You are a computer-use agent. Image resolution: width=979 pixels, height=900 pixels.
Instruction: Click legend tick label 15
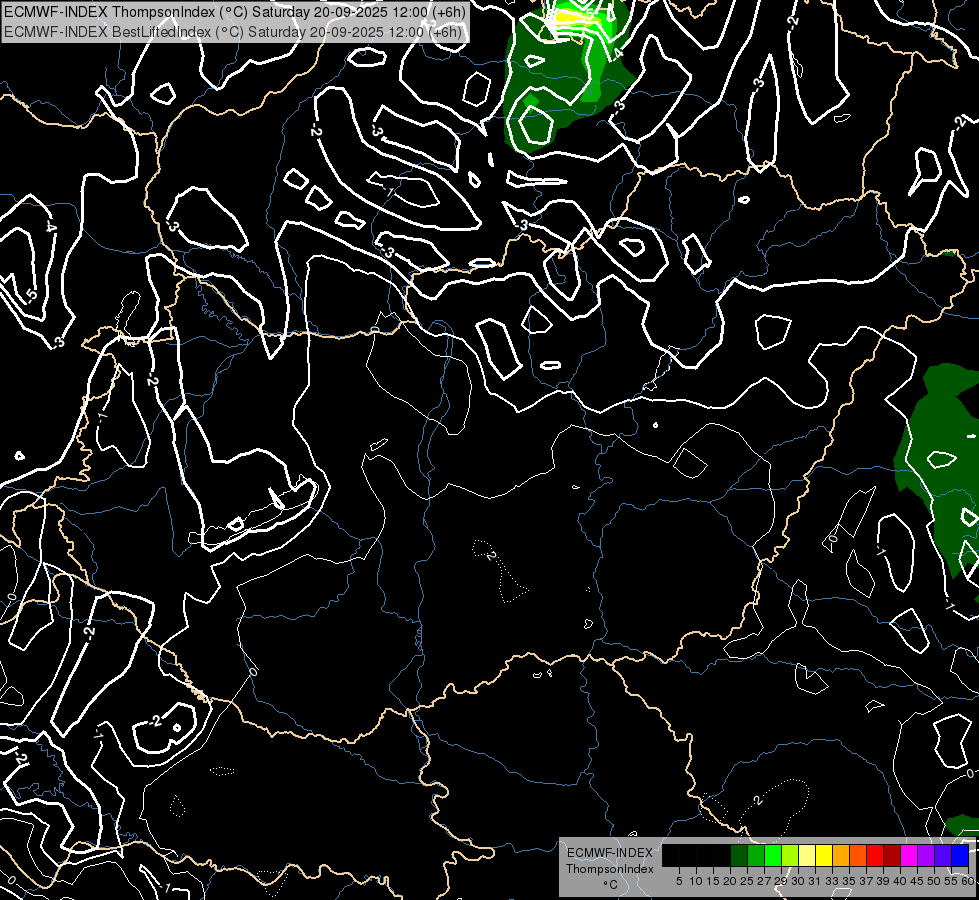pos(713,881)
